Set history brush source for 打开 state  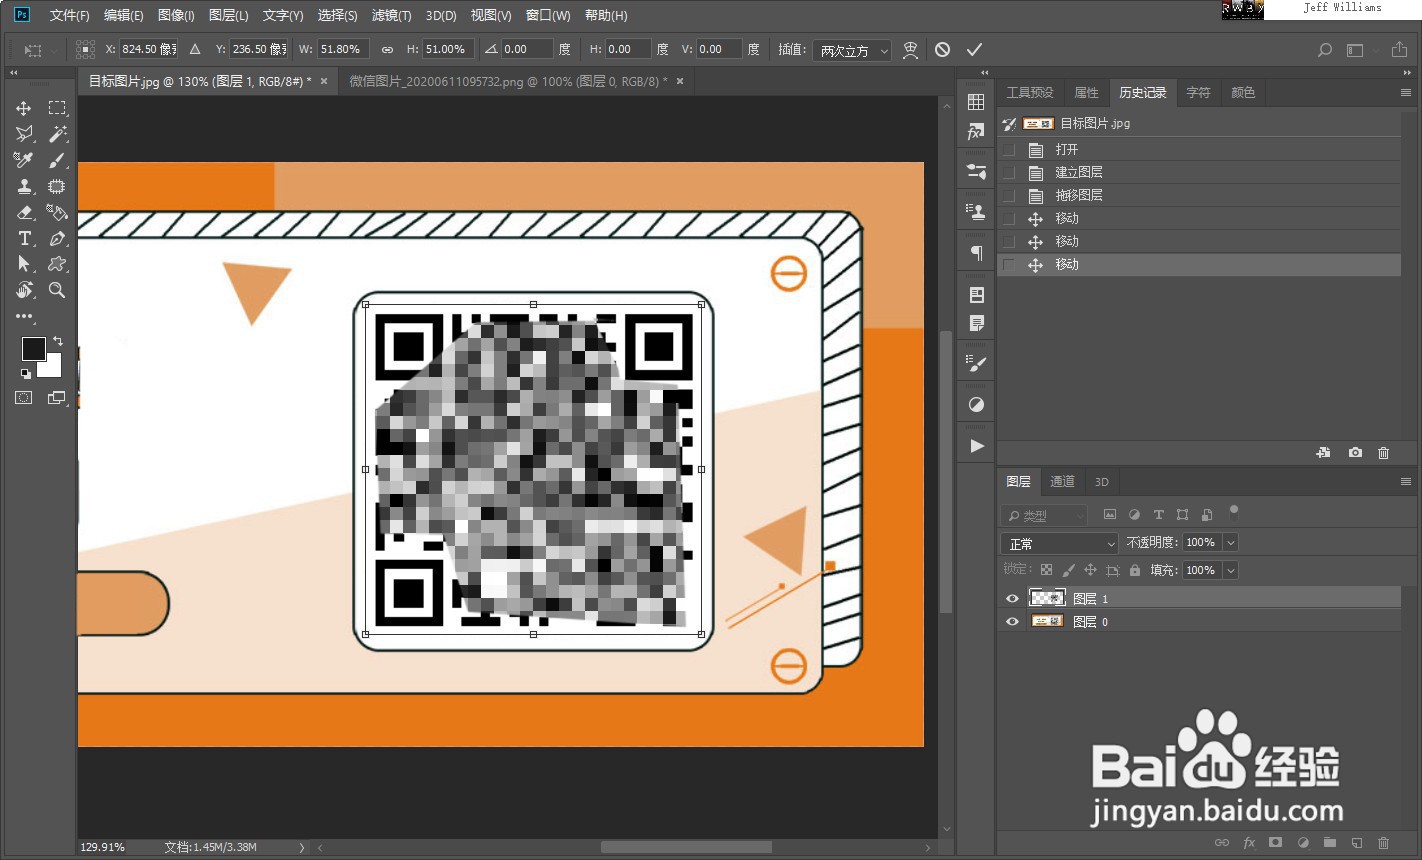[1009, 149]
